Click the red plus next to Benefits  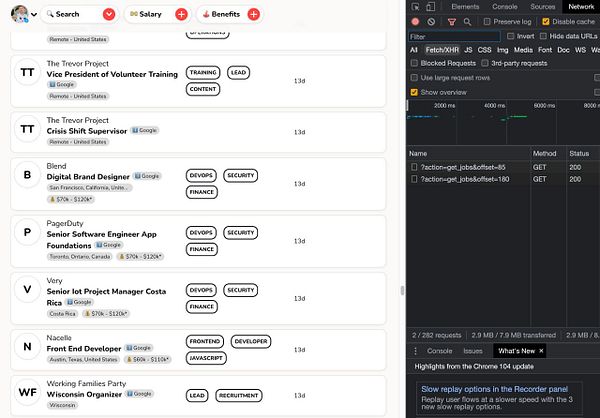(x=254, y=15)
